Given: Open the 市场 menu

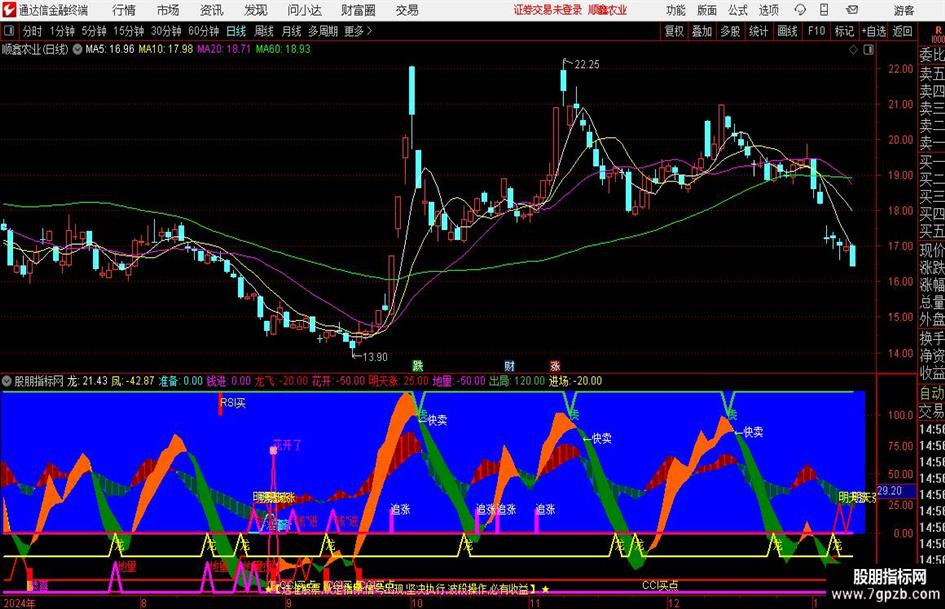Looking at the screenshot, I should (x=168, y=10).
